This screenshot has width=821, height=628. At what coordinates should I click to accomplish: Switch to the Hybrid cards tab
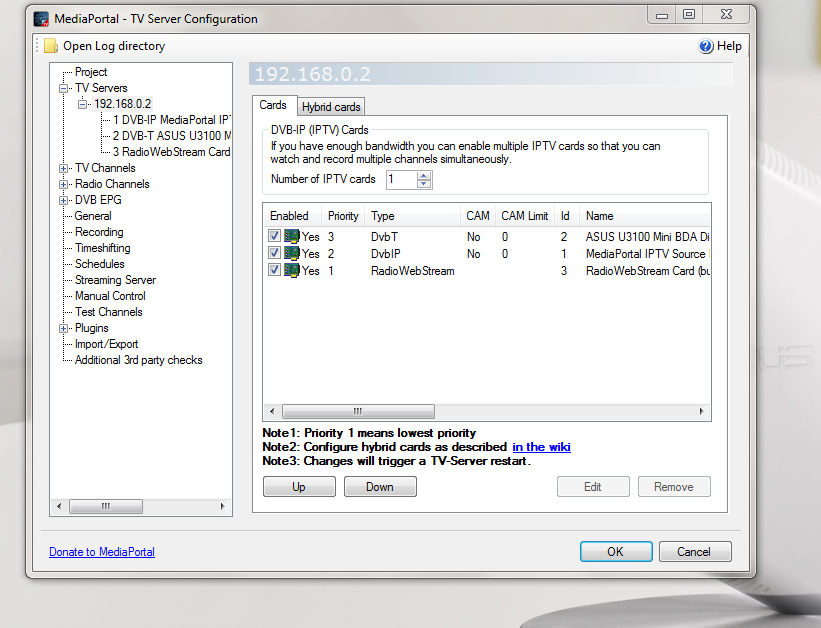pyautogui.click(x=331, y=107)
